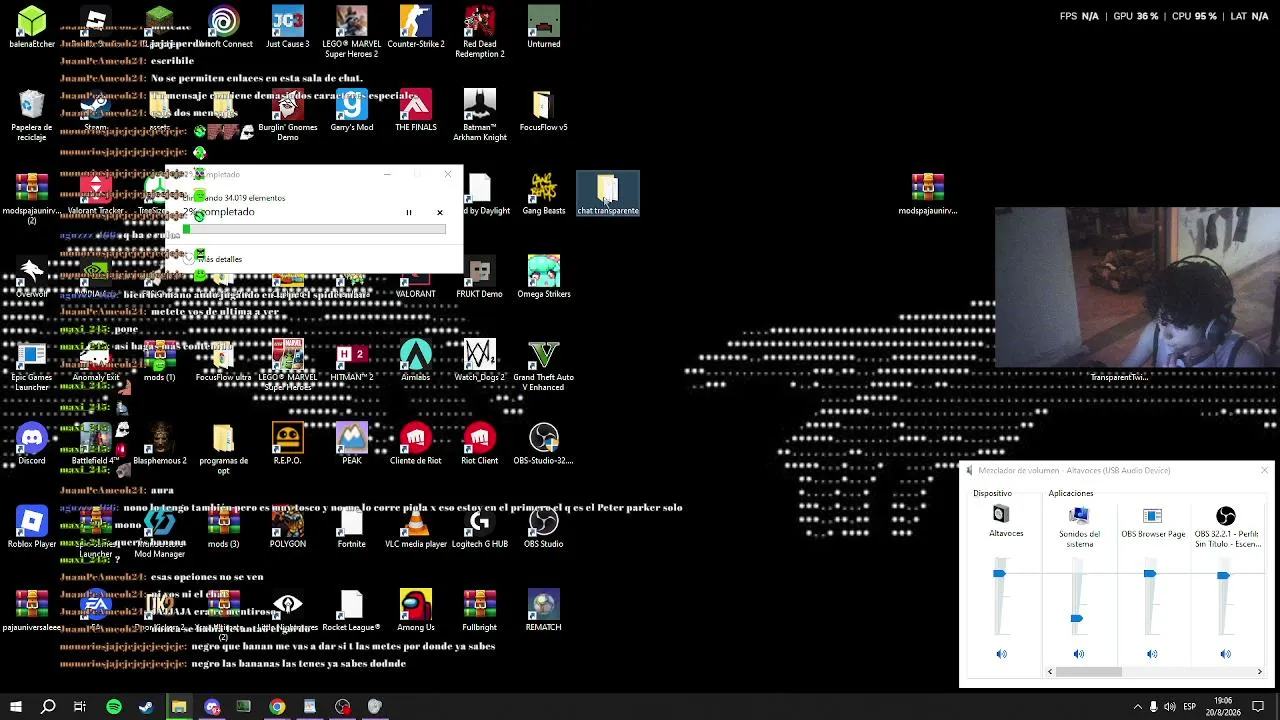Viewport: 1280px width, 720px height.
Task: Open Google Chrome from the taskbar
Action: click(277, 707)
